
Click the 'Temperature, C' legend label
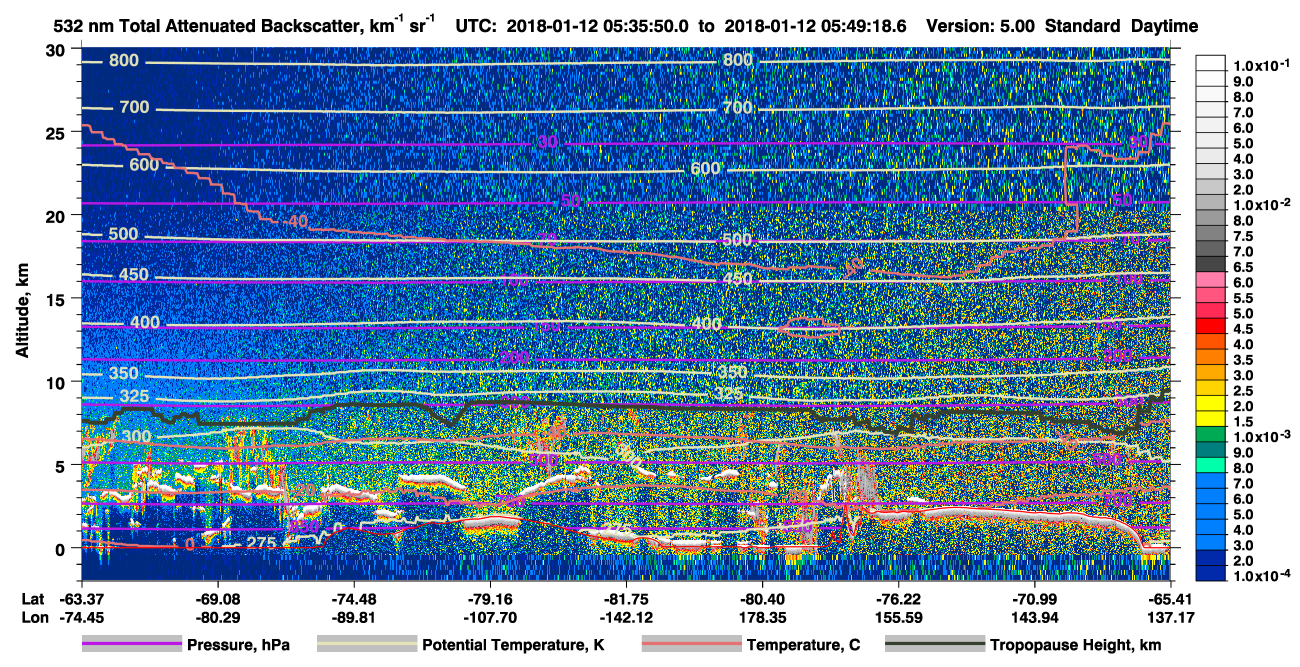(803, 646)
